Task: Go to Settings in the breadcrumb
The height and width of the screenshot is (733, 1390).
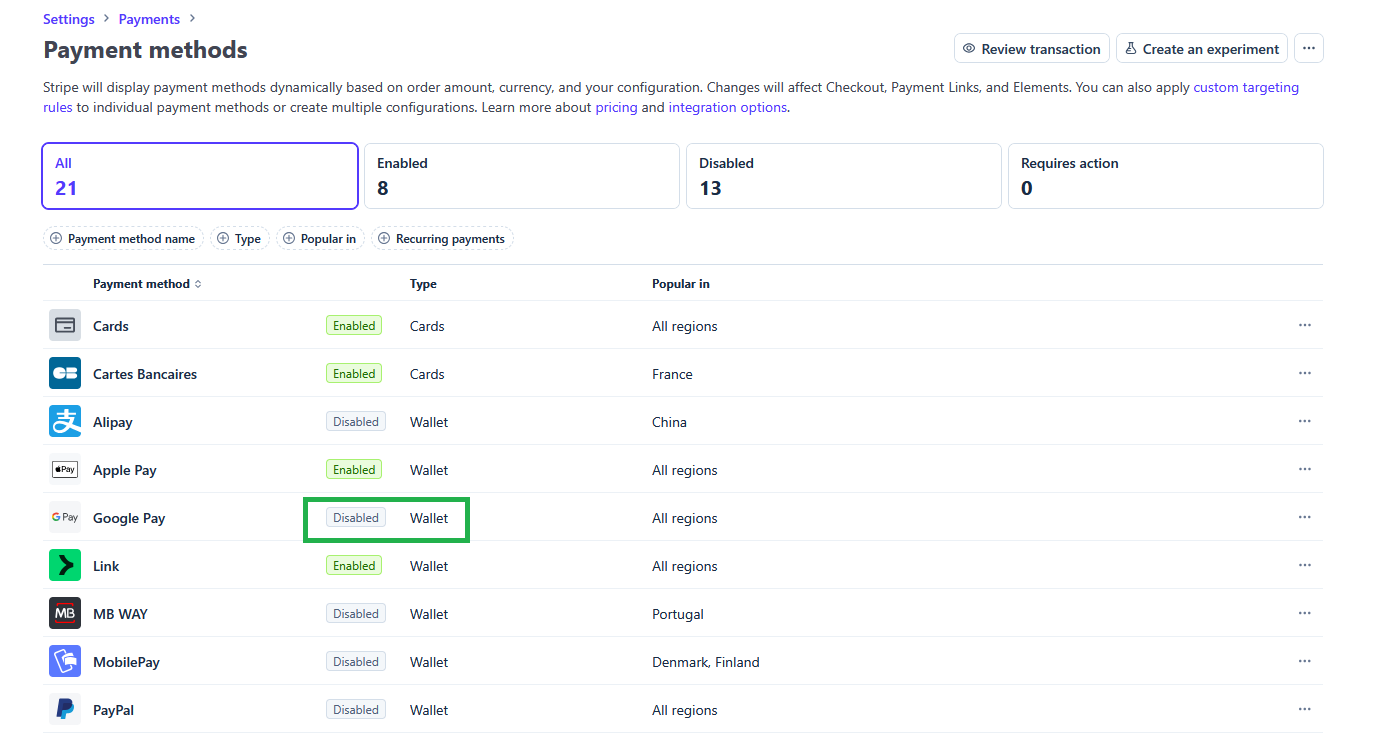Action: (x=69, y=19)
